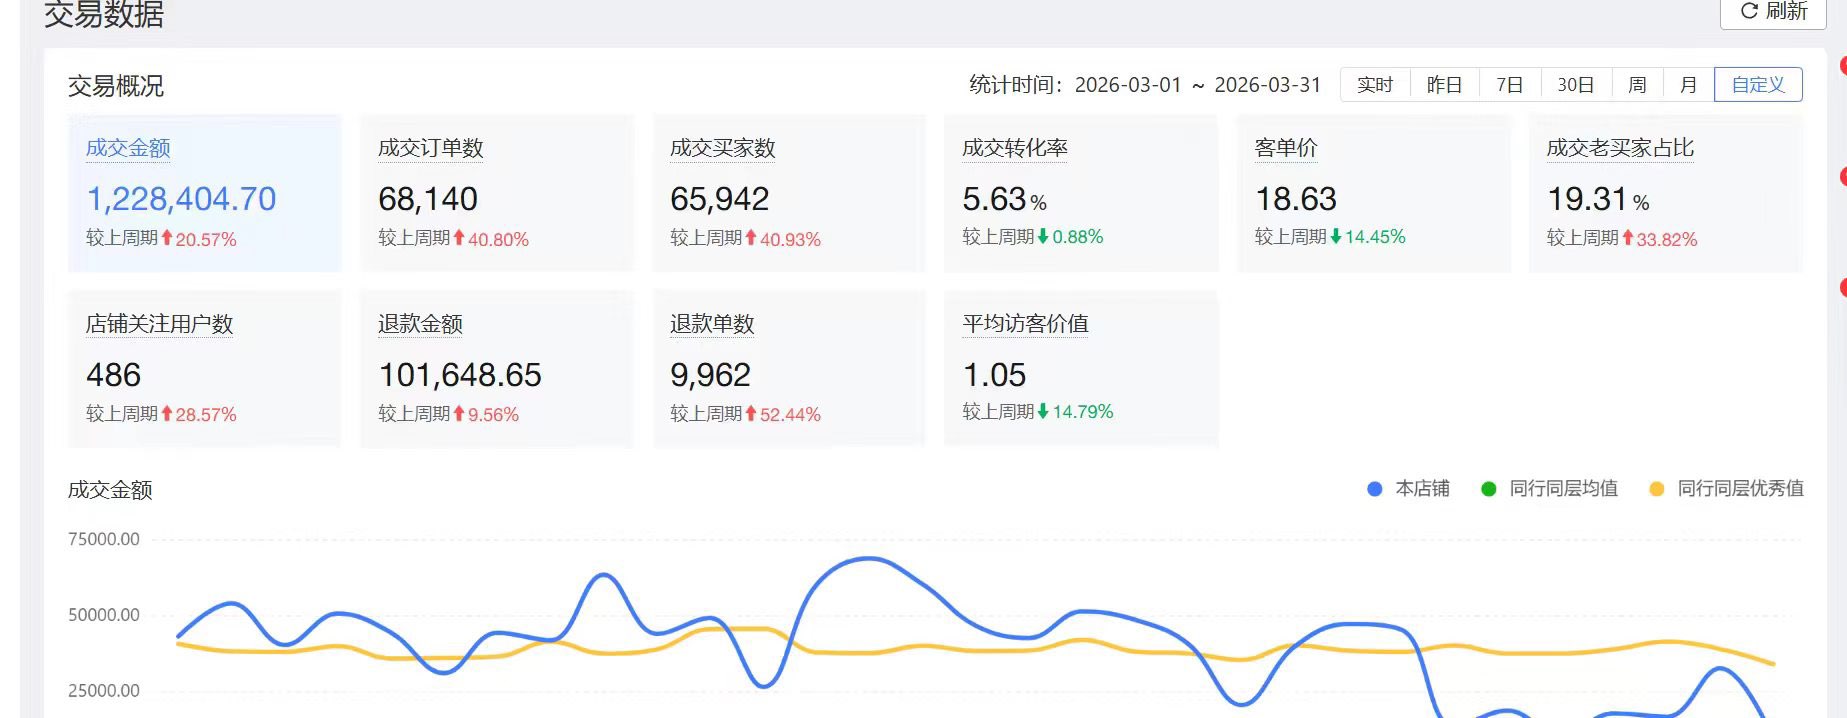Switch to 周 time range
Viewport: 1847px width, 718px height.
click(1637, 85)
